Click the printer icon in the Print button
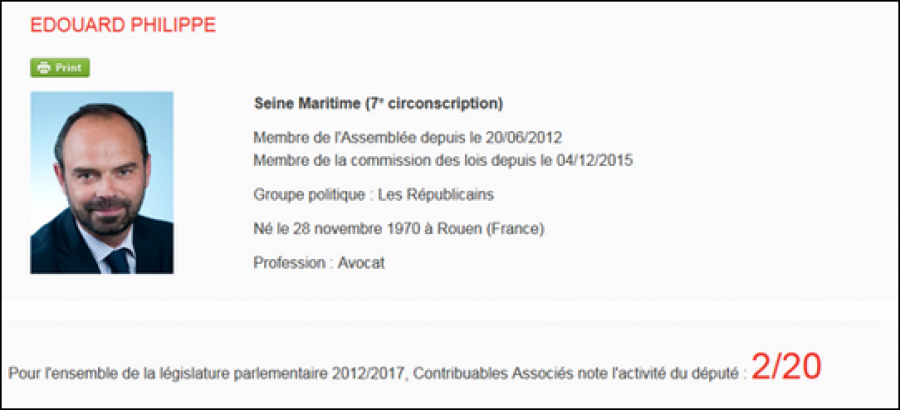 (44, 68)
